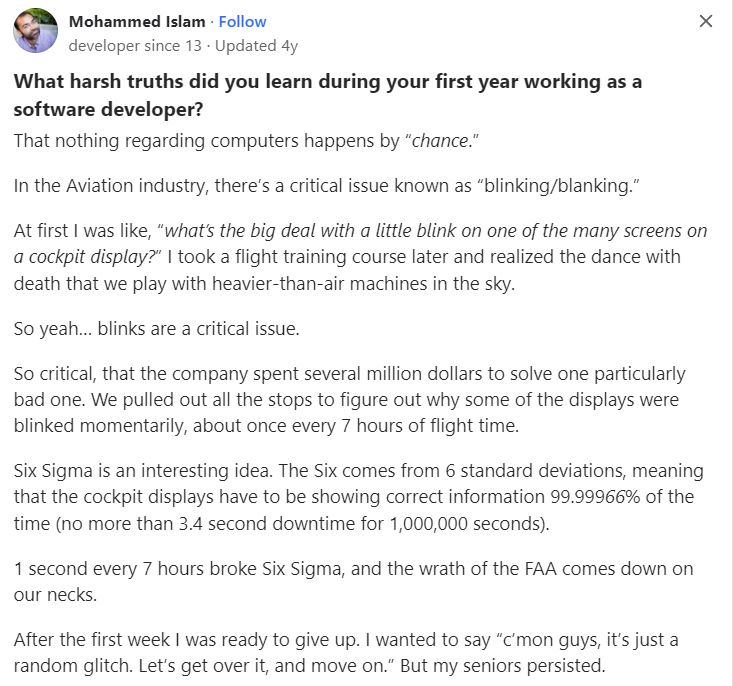Close the answer with the X icon

[705, 21]
